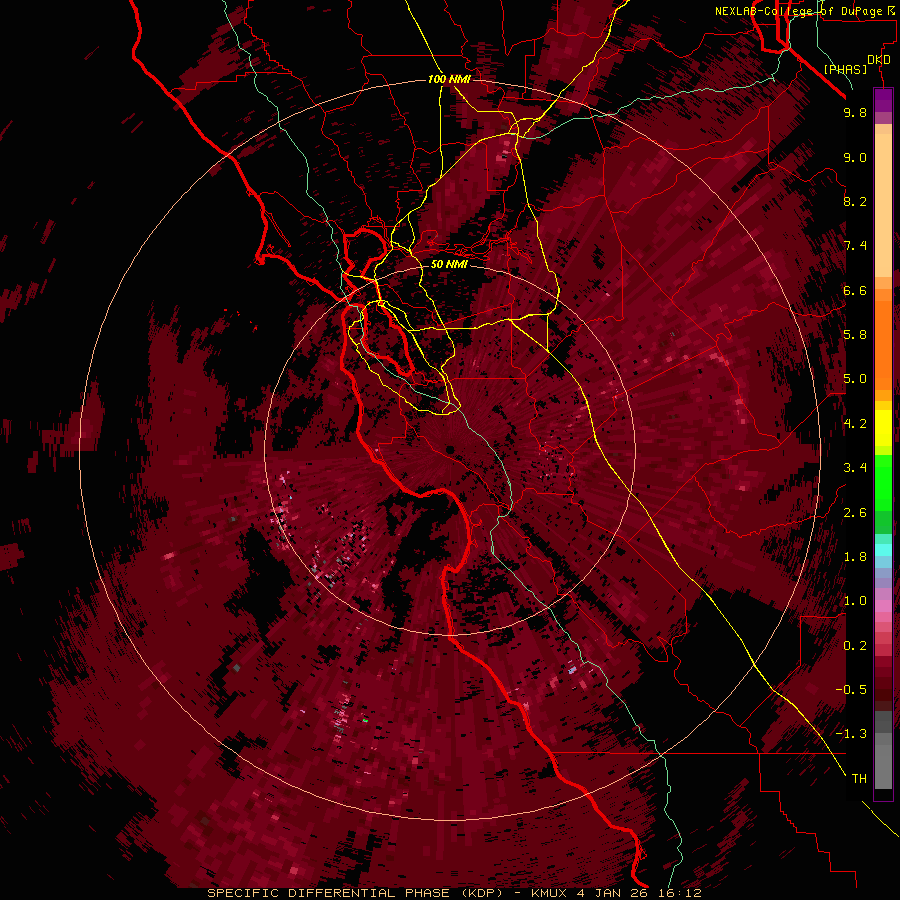This screenshot has height=900, width=900.
Task: Click the yellow segment of the color bar
Action: tap(883, 428)
